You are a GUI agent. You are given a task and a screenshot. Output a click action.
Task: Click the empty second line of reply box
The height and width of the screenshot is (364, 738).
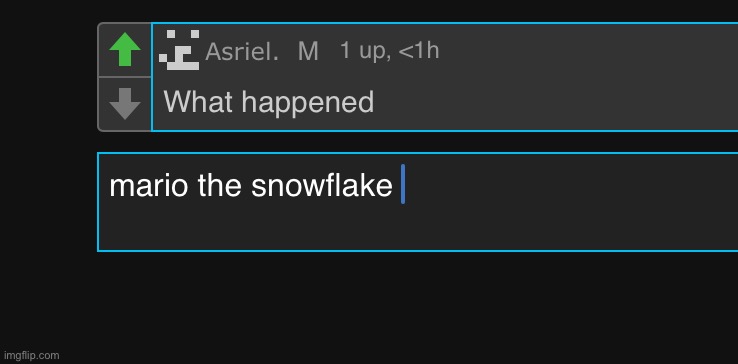coord(417,228)
